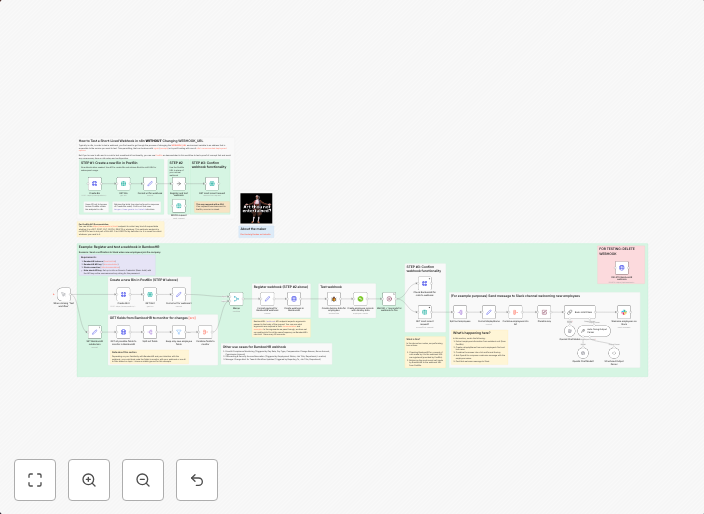
Task: Click the undo arrow canvas button
Action: click(197, 480)
